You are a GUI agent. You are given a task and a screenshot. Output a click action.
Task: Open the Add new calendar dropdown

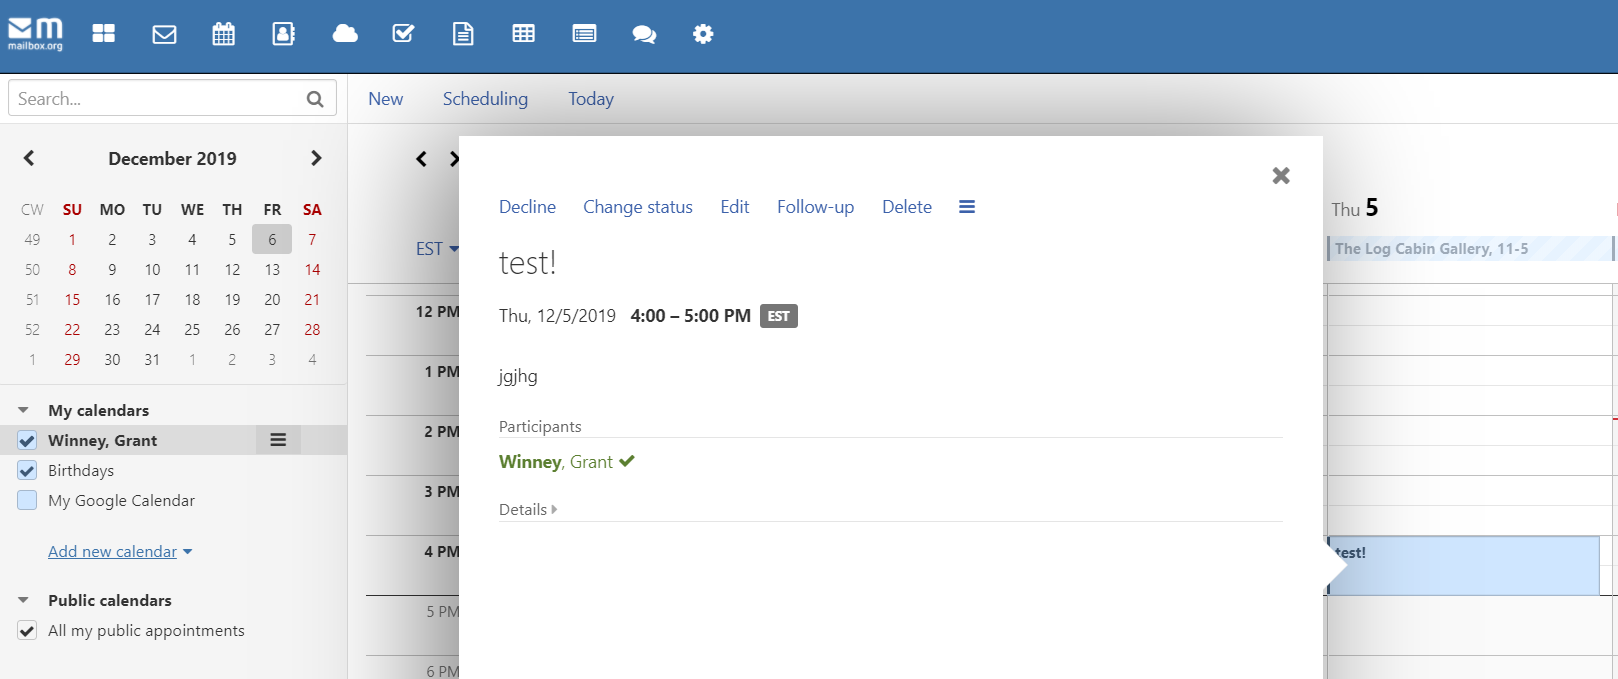(x=120, y=552)
